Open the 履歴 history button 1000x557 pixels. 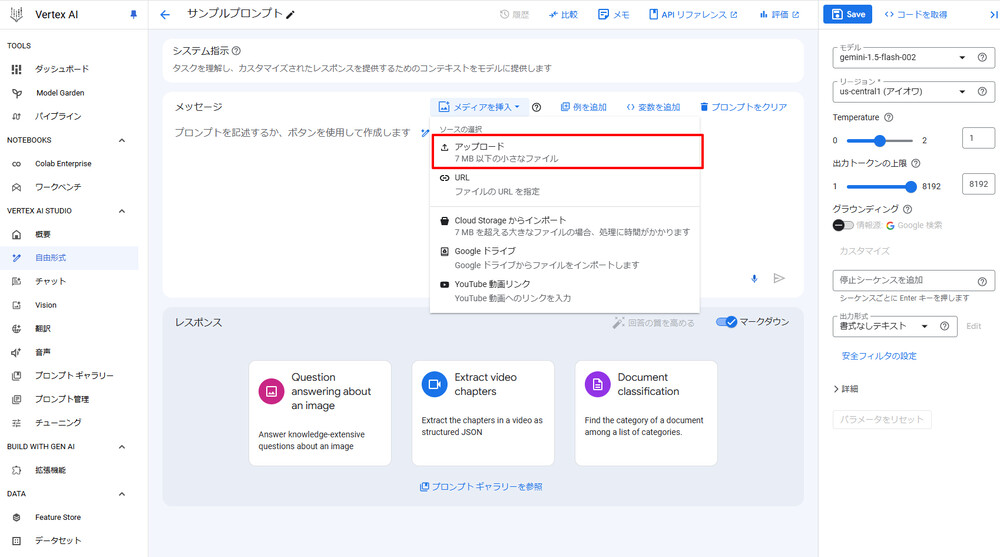(514, 14)
